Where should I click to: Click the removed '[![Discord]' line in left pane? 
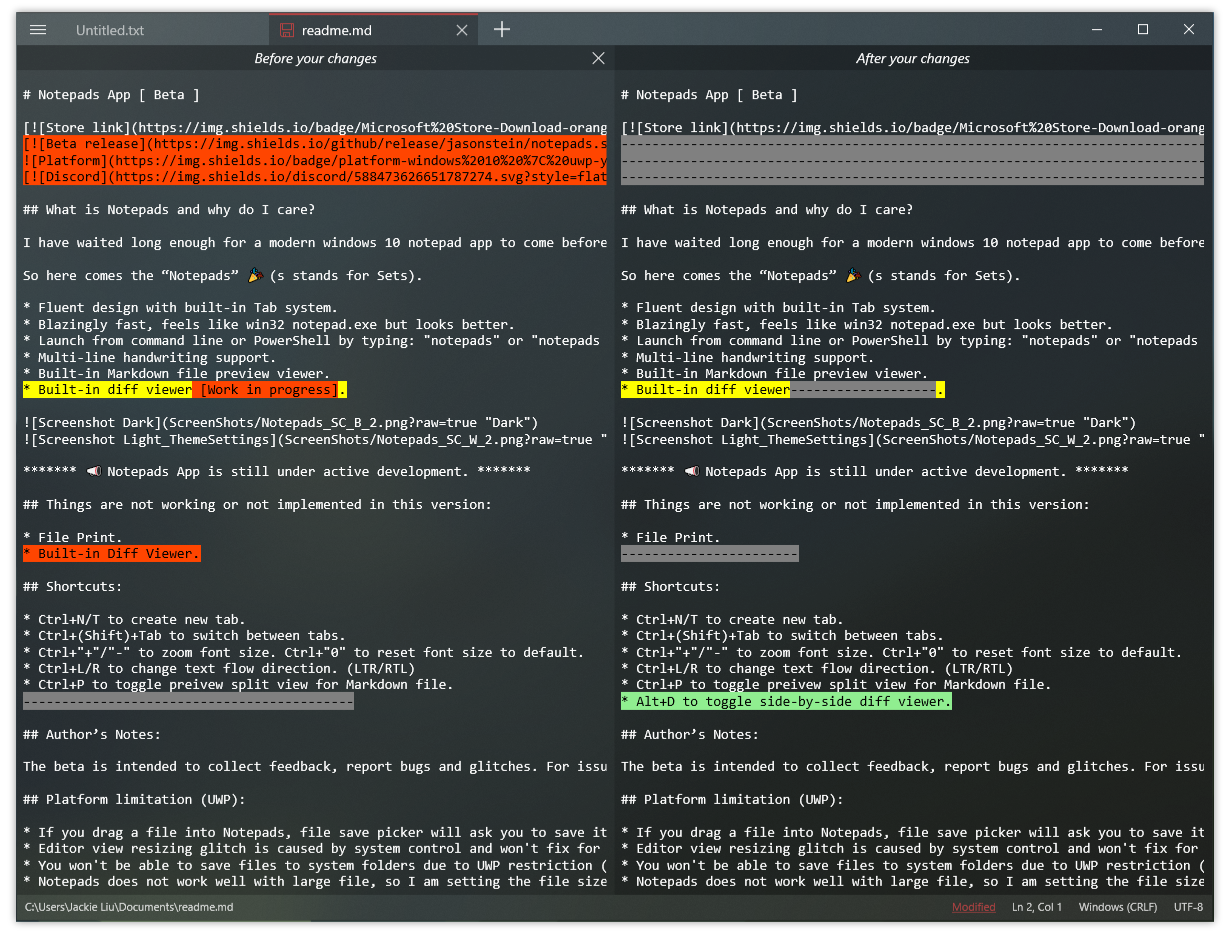[315, 177]
